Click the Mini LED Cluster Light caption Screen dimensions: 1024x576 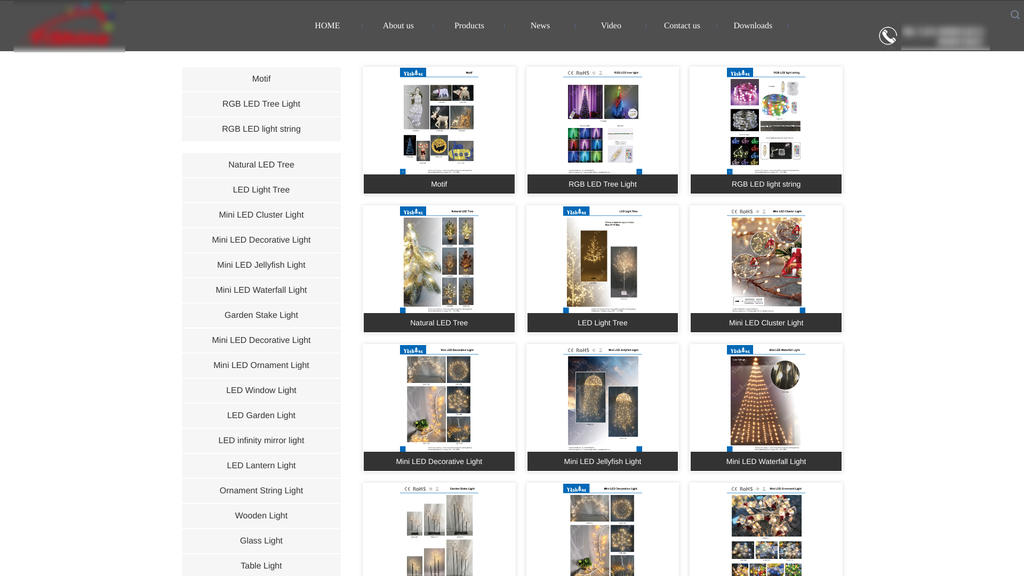pyautogui.click(x=766, y=323)
